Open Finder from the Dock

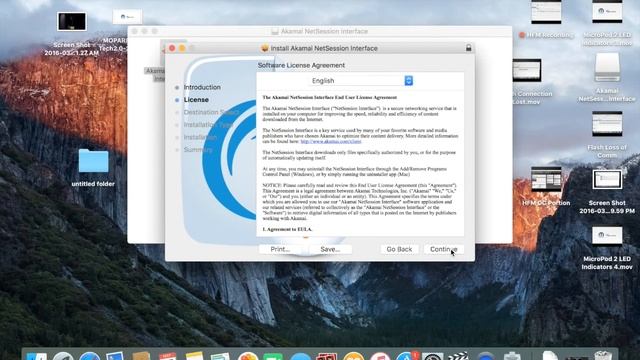point(37,356)
